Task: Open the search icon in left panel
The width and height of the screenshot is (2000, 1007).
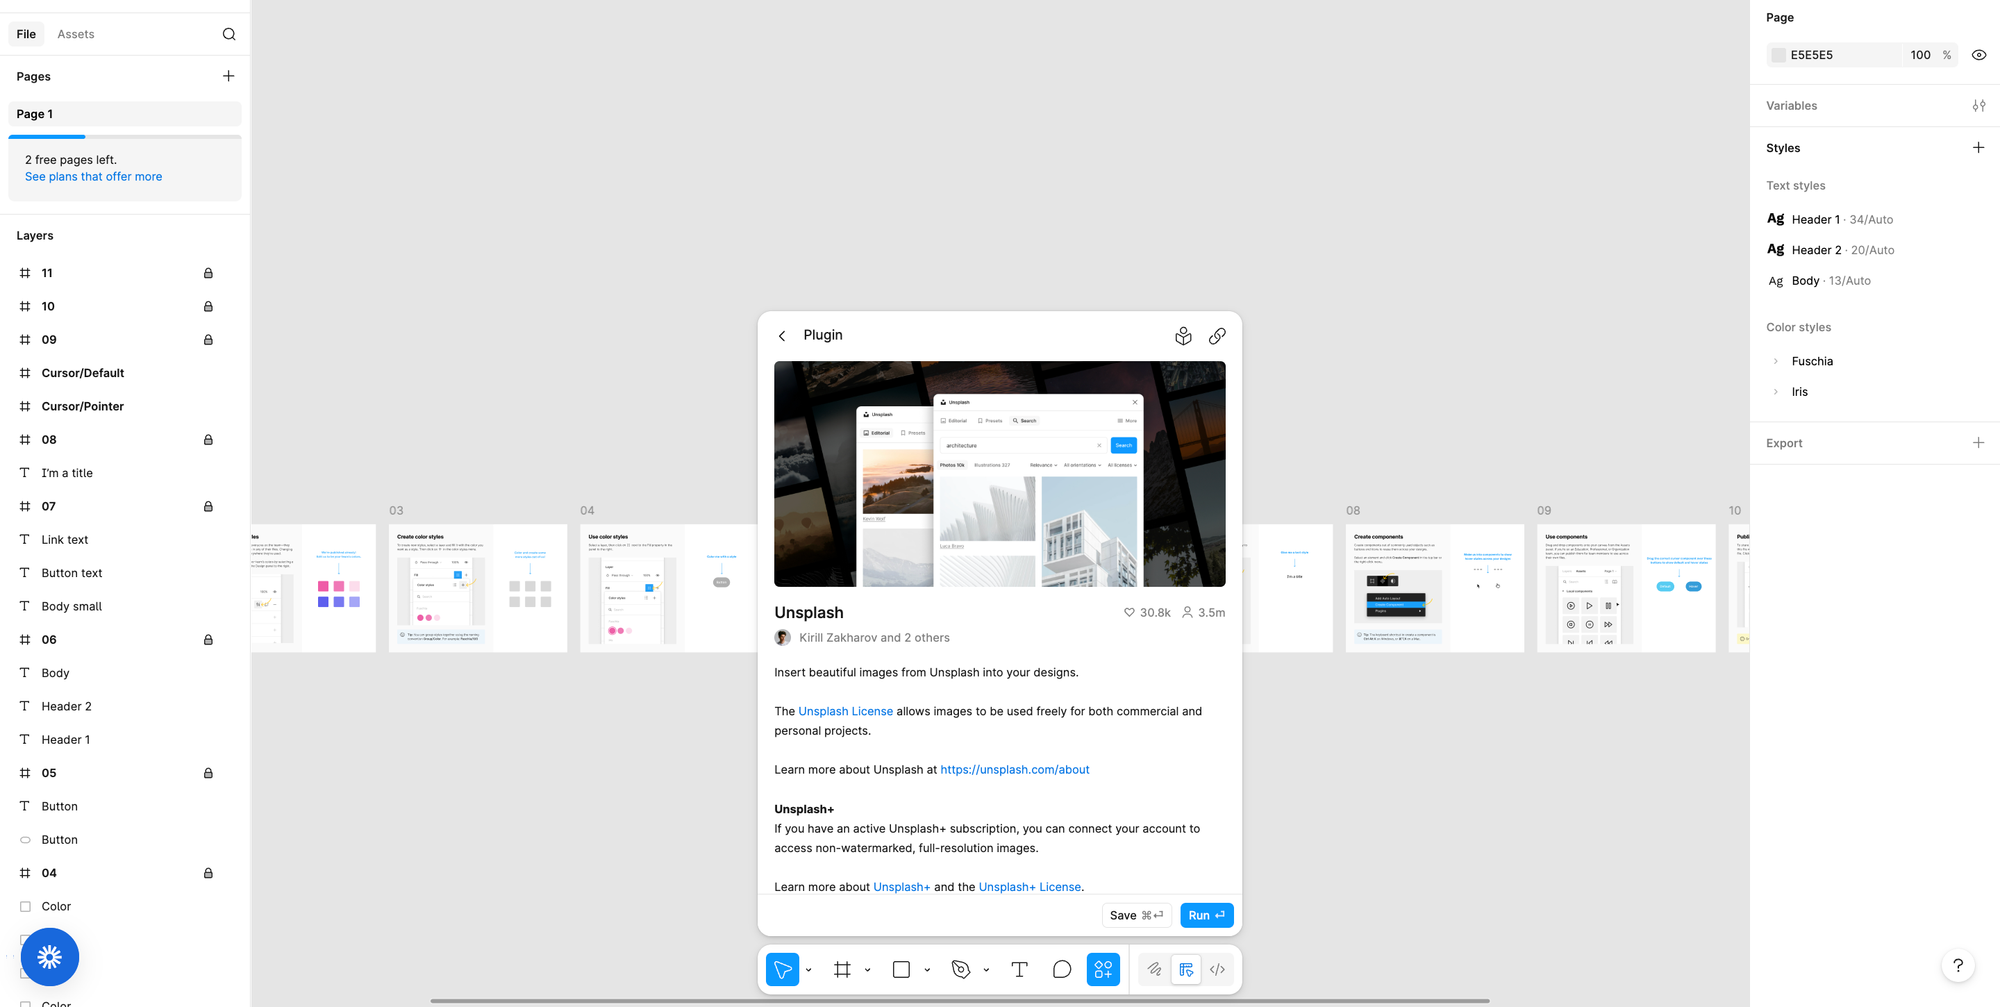Action: (x=229, y=34)
